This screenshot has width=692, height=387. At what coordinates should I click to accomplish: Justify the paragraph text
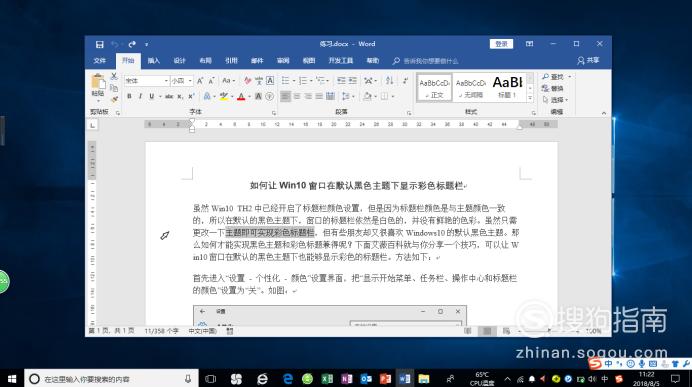pos(319,96)
